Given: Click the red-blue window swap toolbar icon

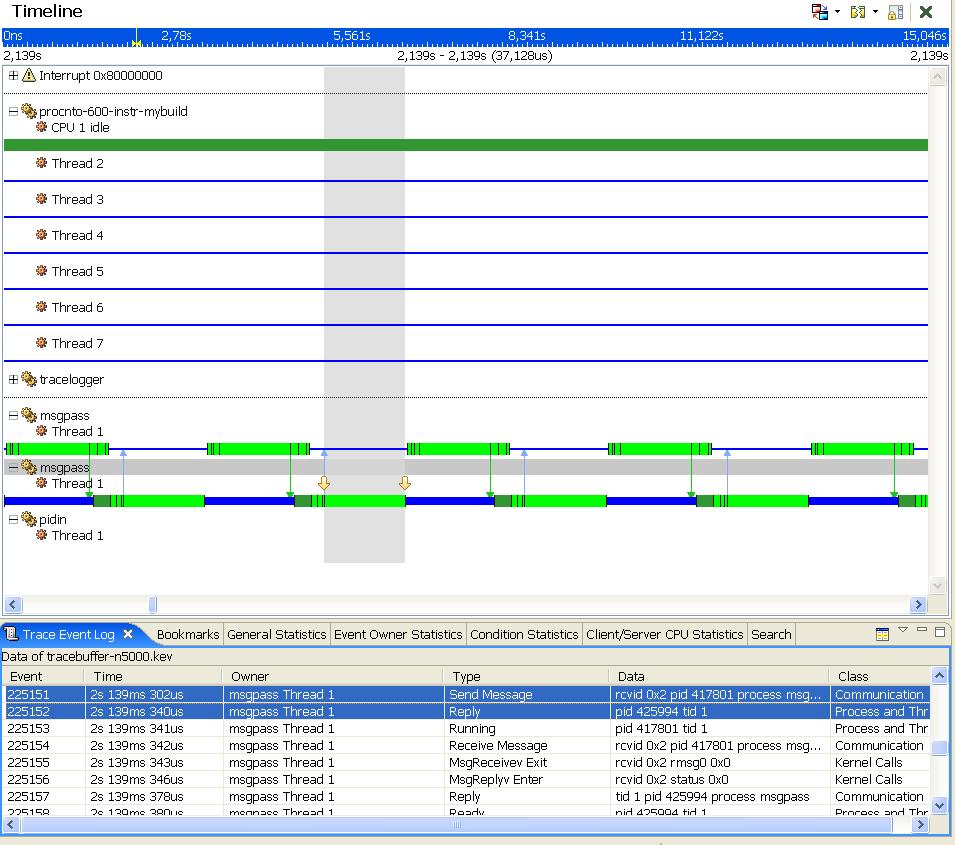Looking at the screenshot, I should (819, 12).
